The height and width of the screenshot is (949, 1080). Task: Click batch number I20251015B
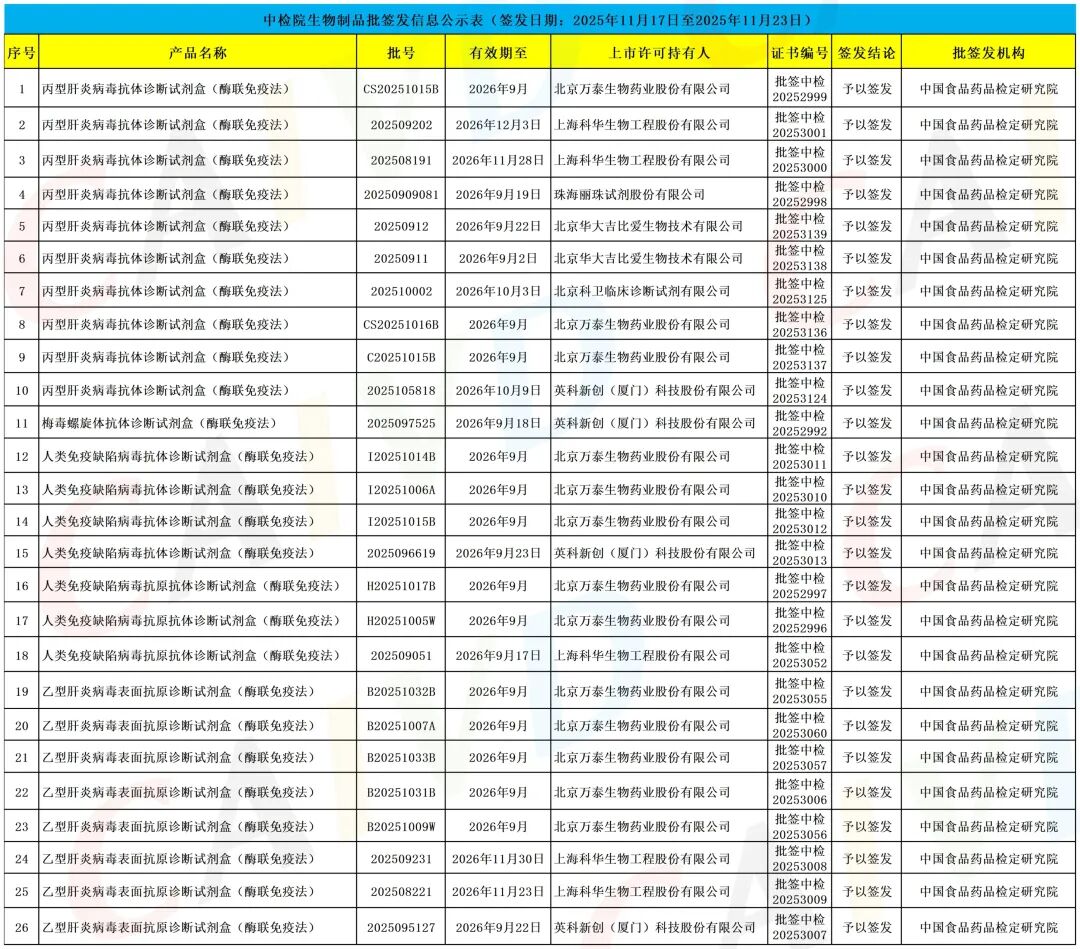401,521
